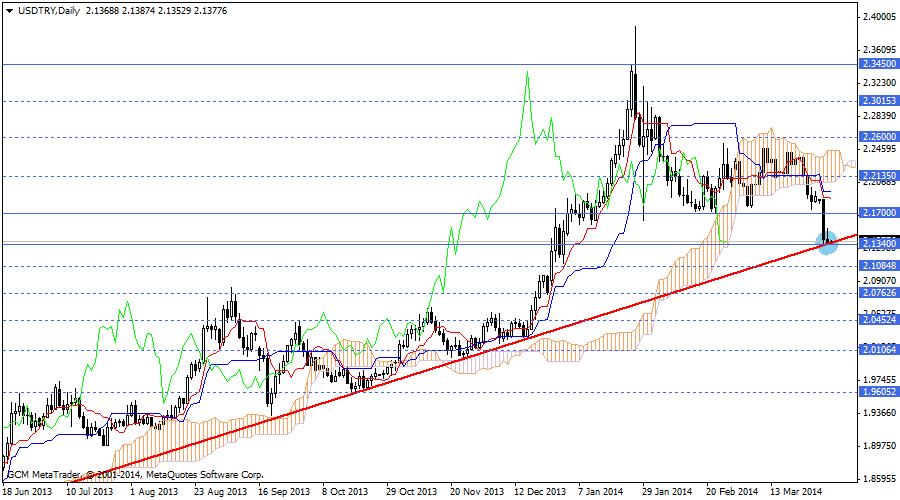This screenshot has height=500, width=900.
Task: Click the 2.36095 price scale value
Action: (x=879, y=50)
